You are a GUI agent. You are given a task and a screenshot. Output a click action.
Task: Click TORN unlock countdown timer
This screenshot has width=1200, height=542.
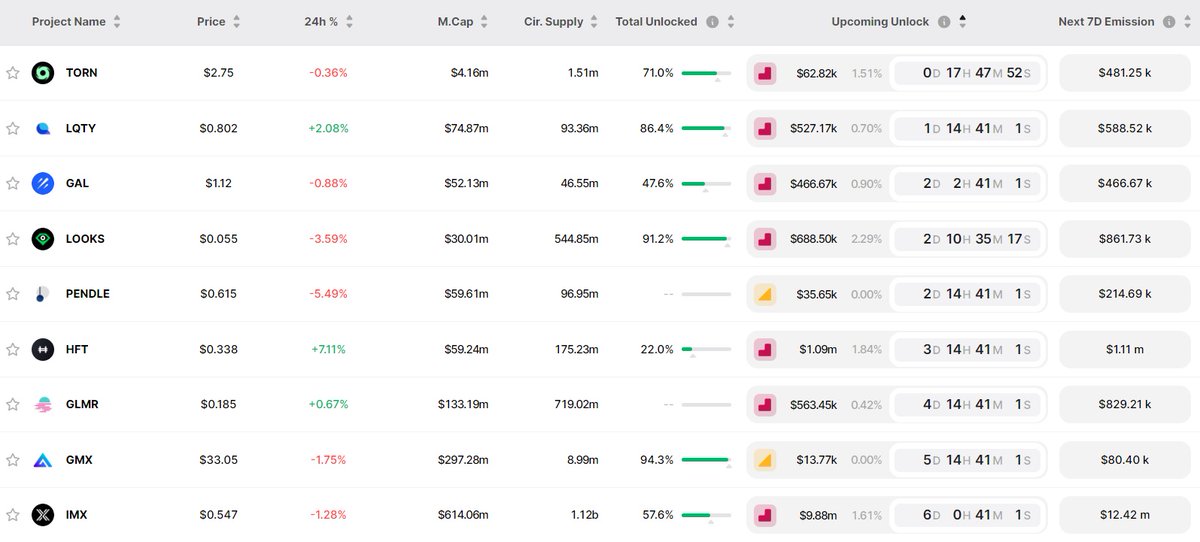[x=968, y=73]
